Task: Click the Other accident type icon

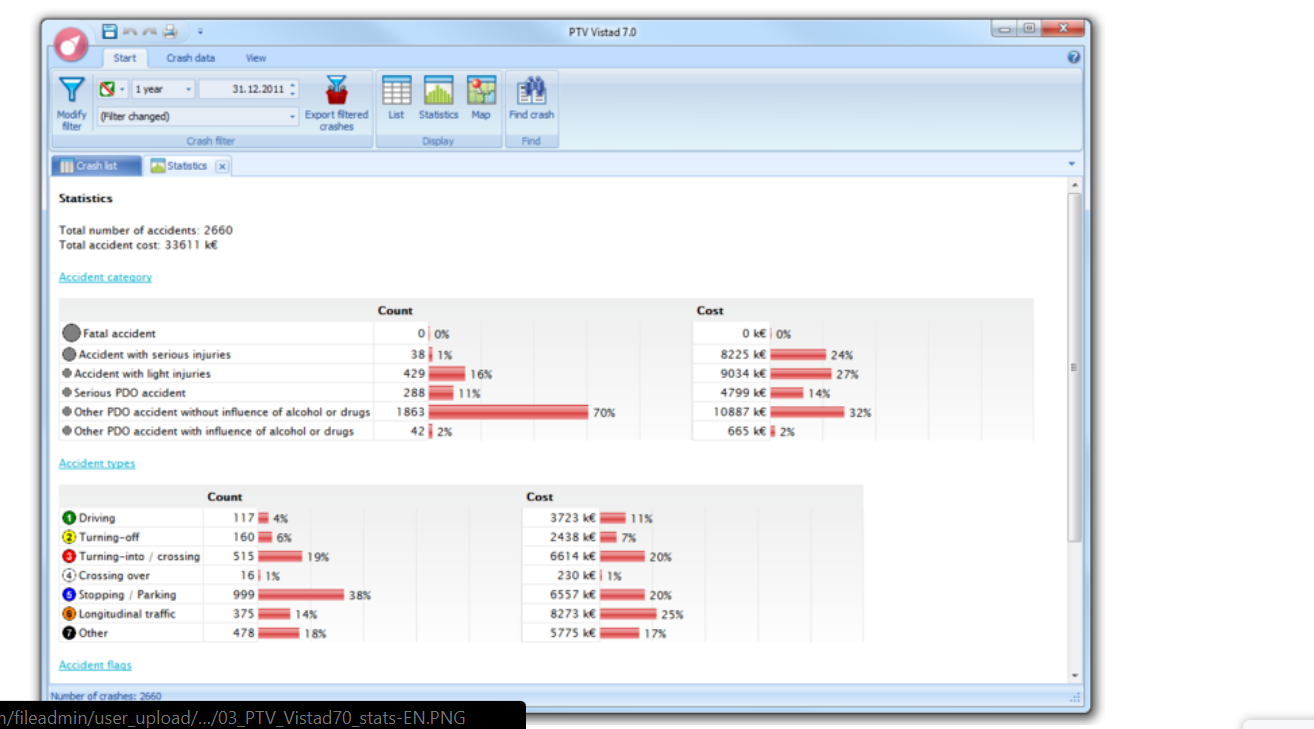Action: point(69,633)
